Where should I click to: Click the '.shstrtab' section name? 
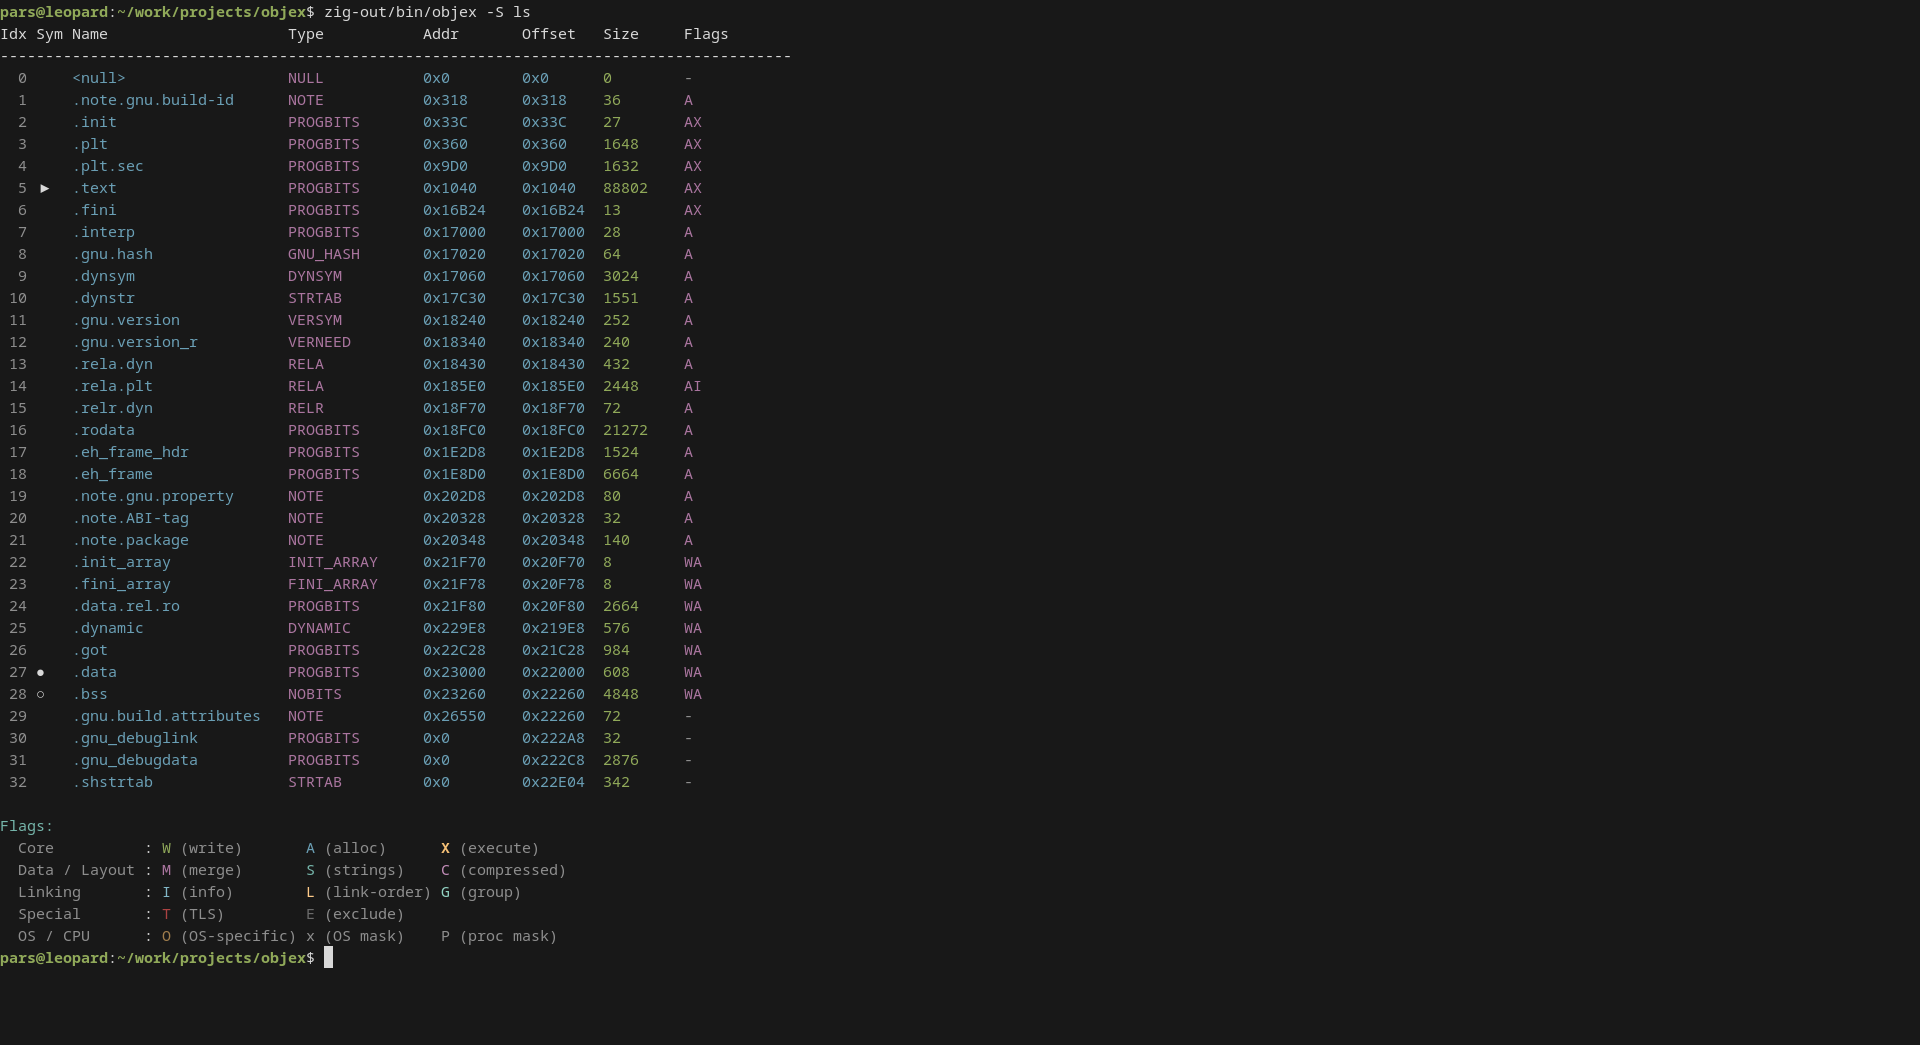click(x=112, y=782)
